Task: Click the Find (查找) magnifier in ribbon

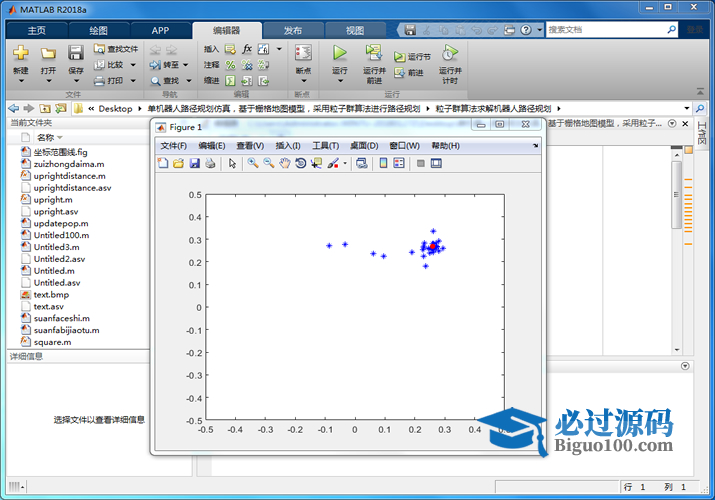Action: point(155,81)
